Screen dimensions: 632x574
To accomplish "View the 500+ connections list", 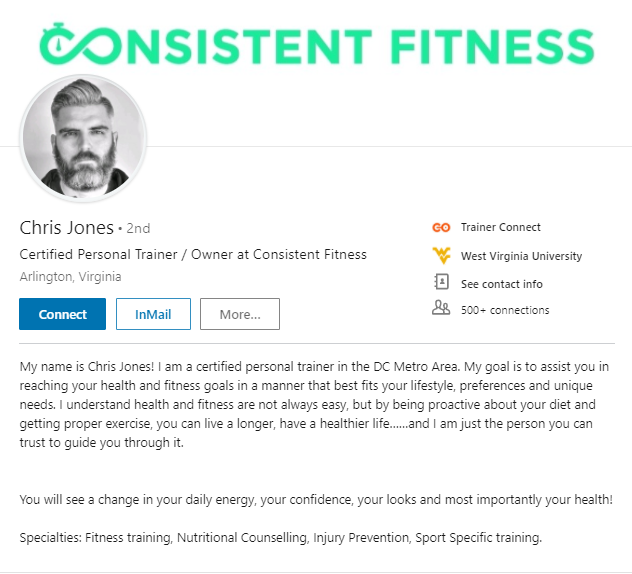I will [505, 310].
